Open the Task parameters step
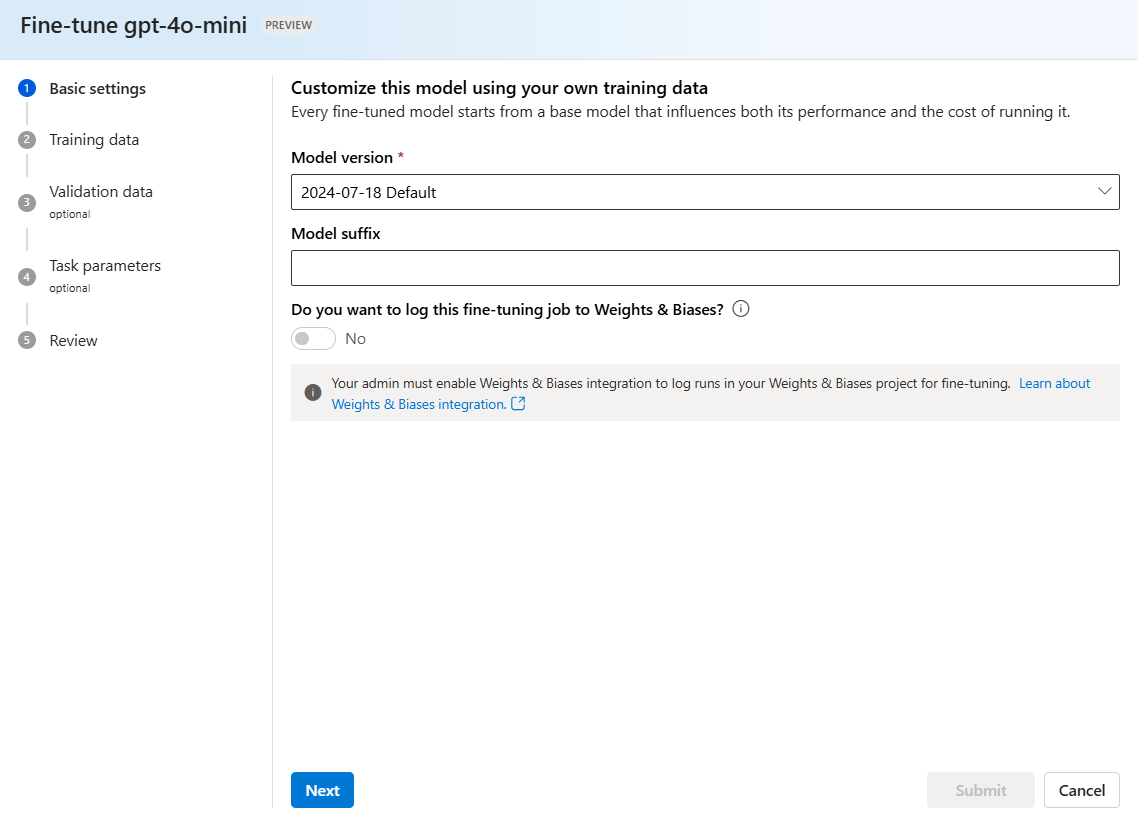Viewport: 1138px width, 820px height. click(105, 266)
